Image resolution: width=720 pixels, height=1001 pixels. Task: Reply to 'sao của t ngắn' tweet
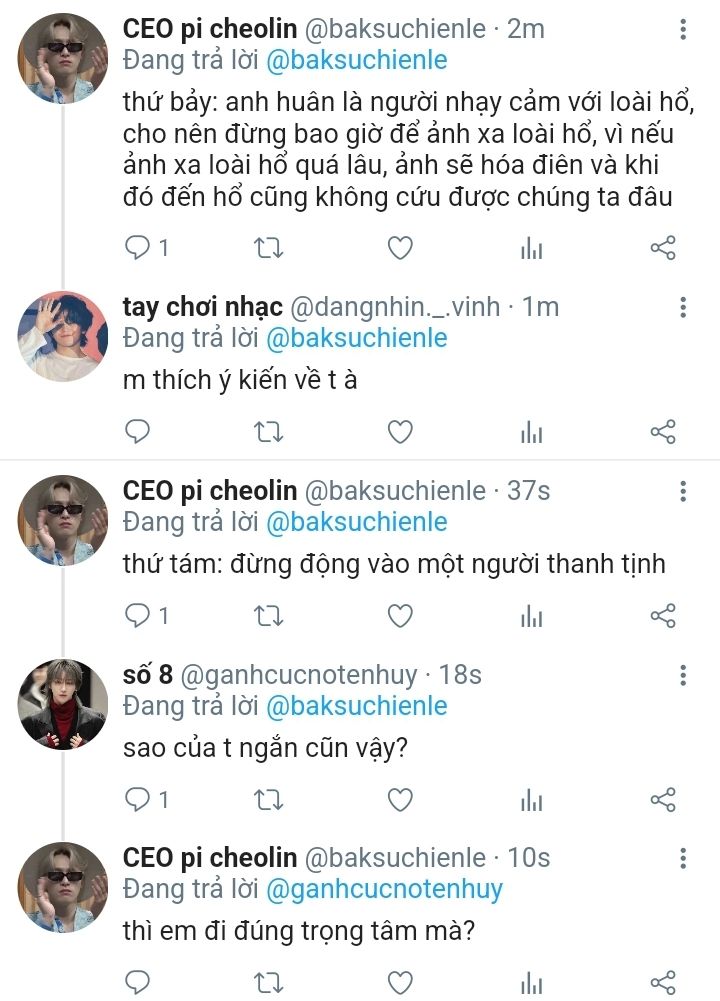pos(137,799)
